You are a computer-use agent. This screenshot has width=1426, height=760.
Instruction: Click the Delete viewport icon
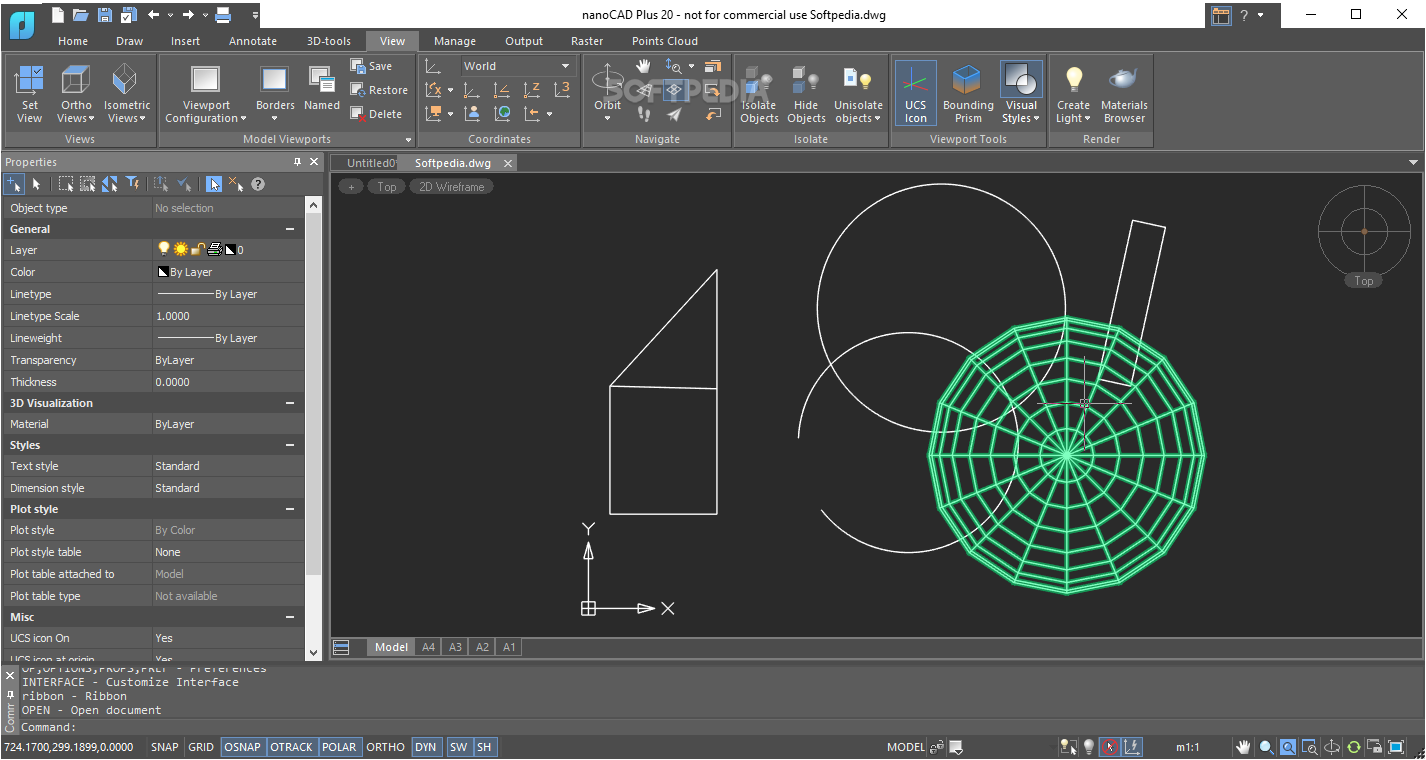358,114
